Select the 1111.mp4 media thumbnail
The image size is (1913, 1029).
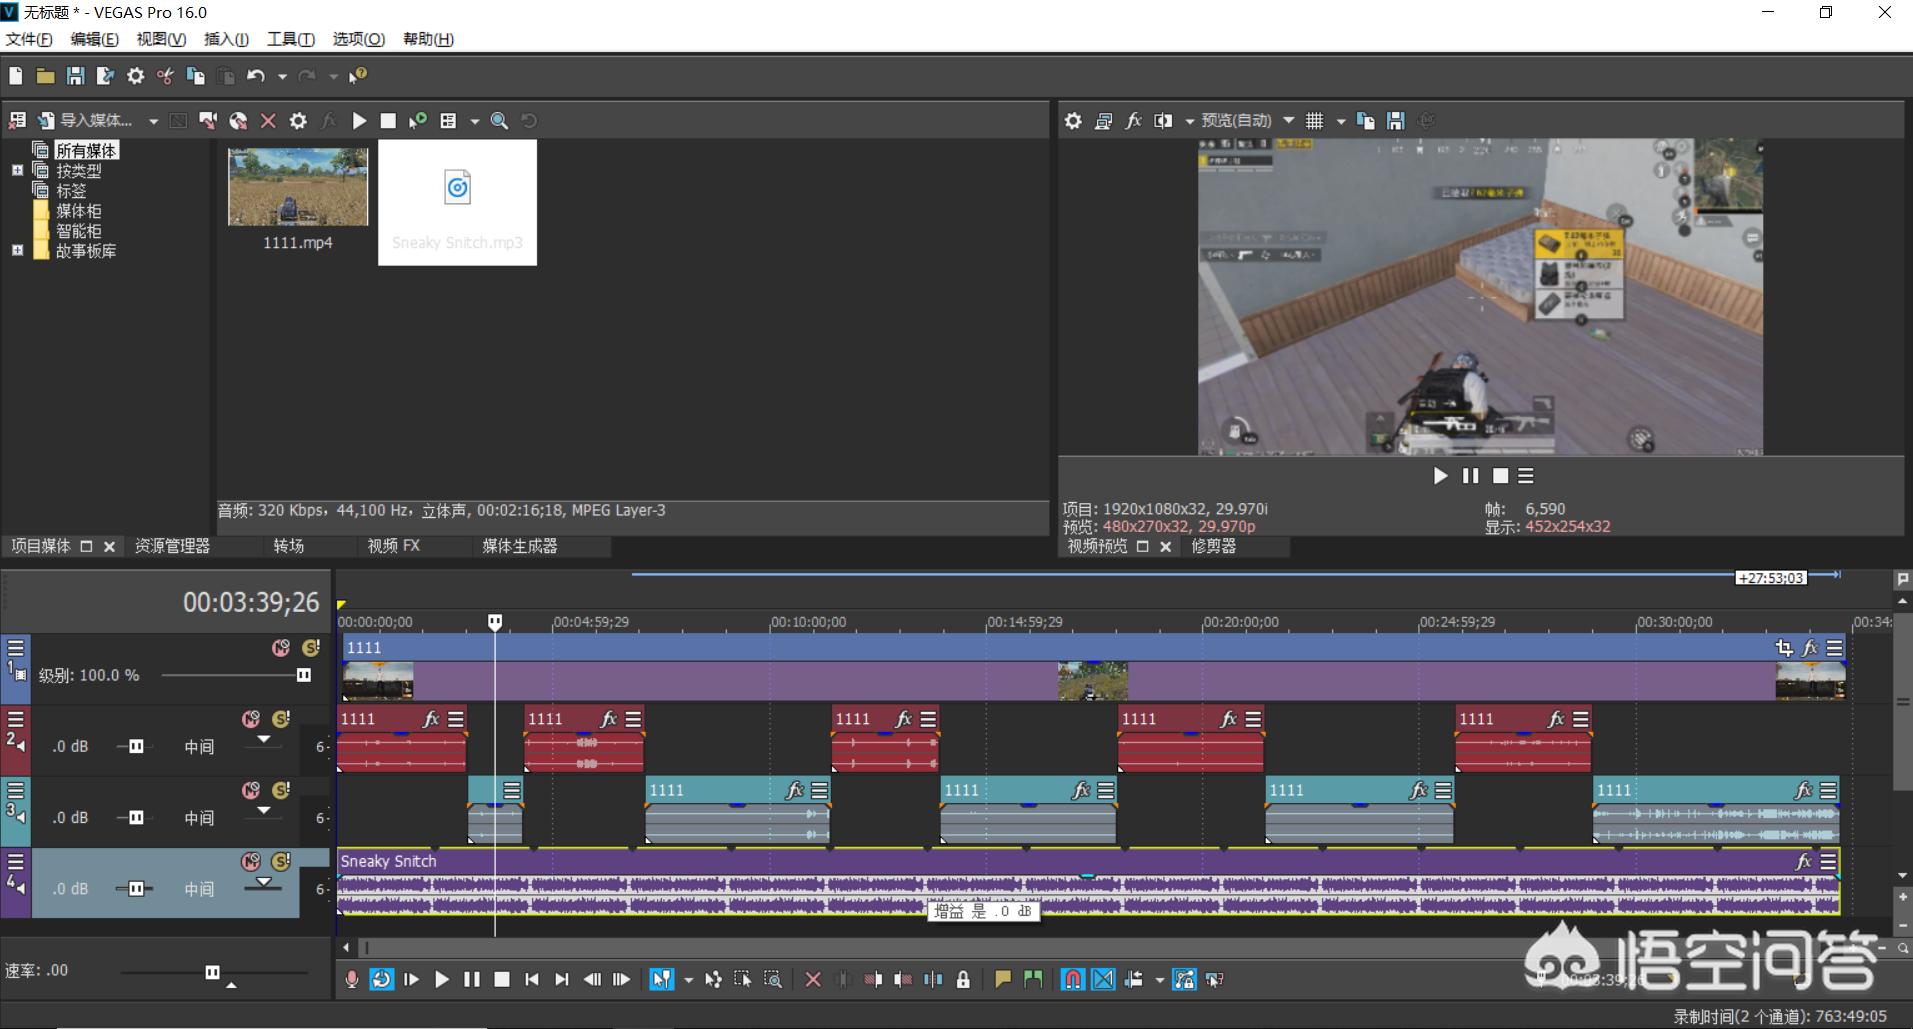(298, 188)
